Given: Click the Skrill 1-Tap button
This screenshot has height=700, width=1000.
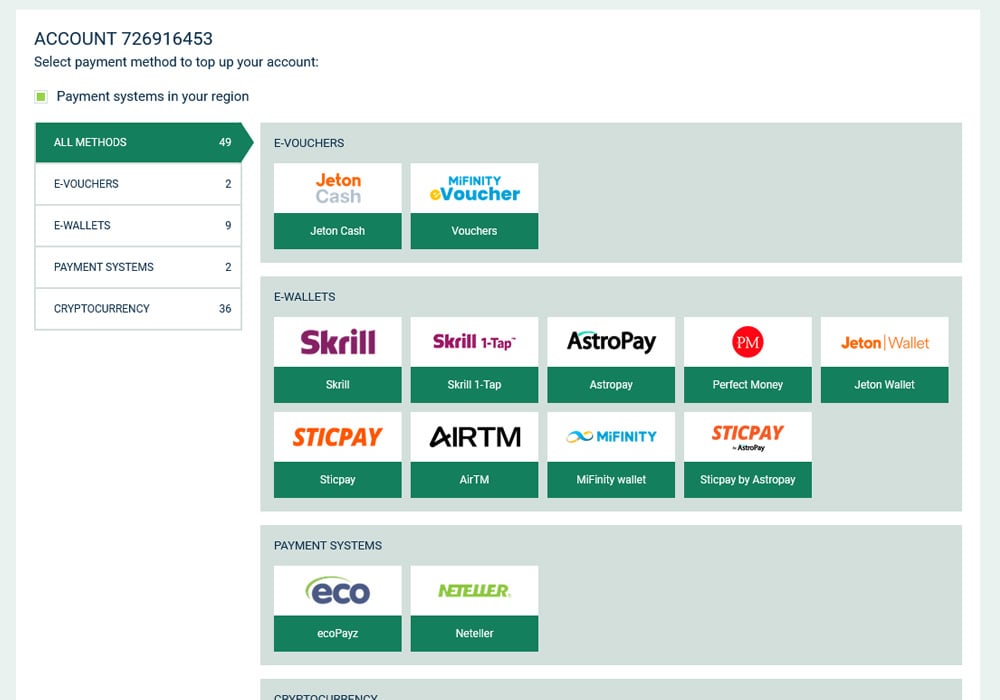Looking at the screenshot, I should [474, 384].
